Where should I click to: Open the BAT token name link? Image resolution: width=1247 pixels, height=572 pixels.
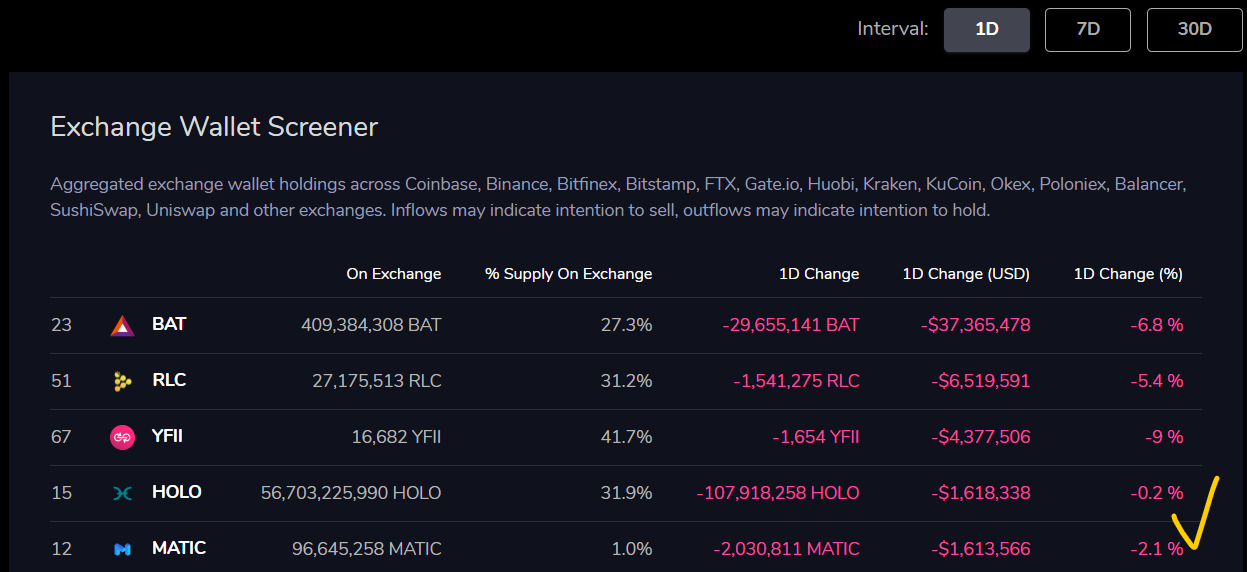[169, 325]
